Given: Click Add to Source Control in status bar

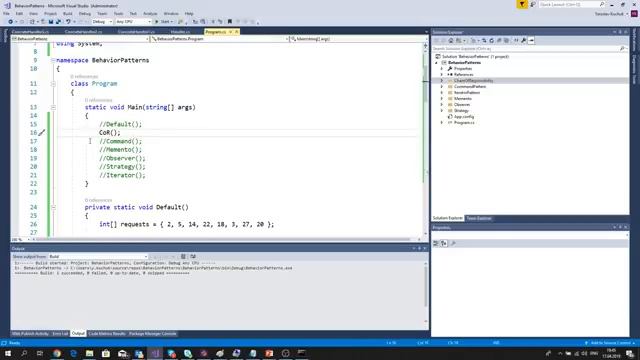Looking at the screenshot, I should click(x=610, y=343).
